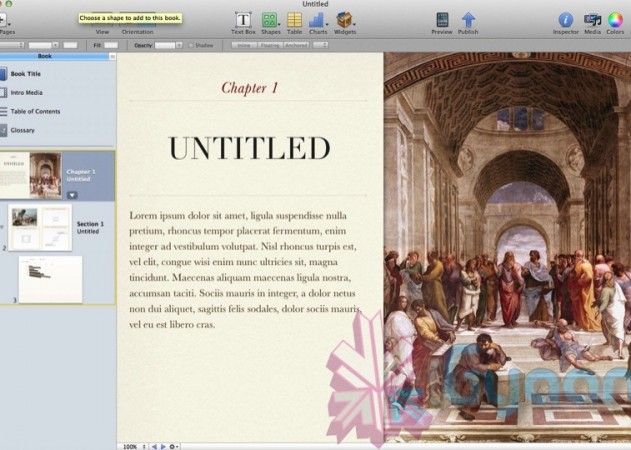This screenshot has width=631, height=450.
Task: Click the Publish arrow icon
Action: click(x=468, y=19)
